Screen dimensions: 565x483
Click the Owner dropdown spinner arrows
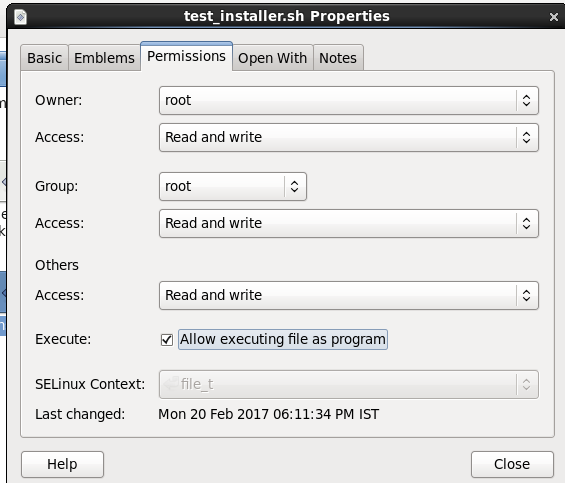526,101
